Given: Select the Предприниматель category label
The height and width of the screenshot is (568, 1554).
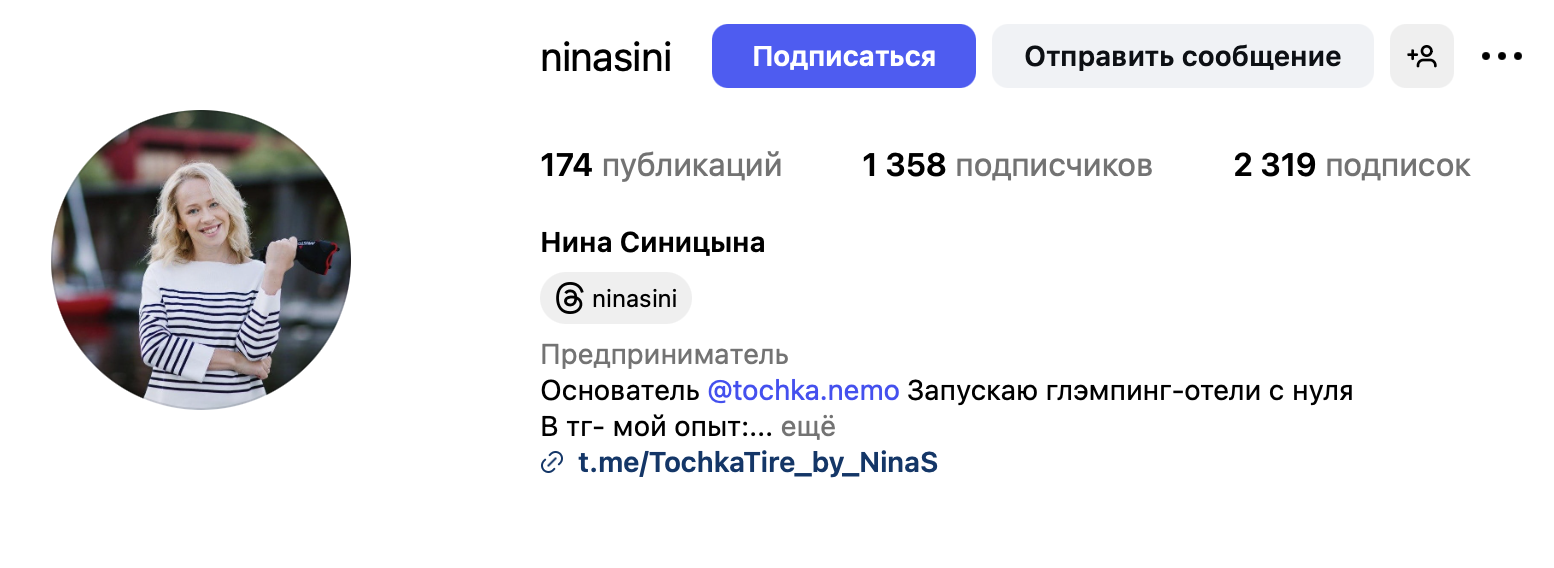Looking at the screenshot, I should point(664,354).
